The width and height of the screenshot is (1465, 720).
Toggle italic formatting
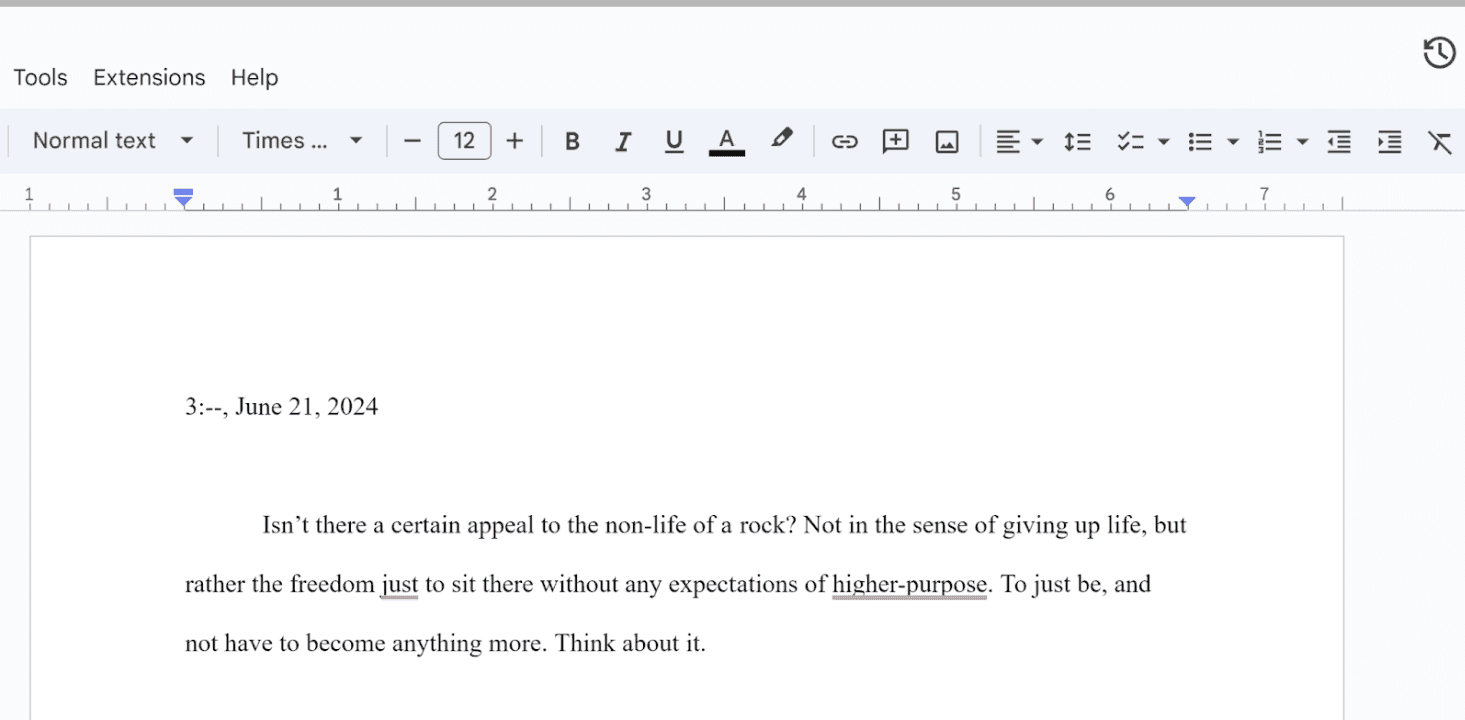click(623, 141)
